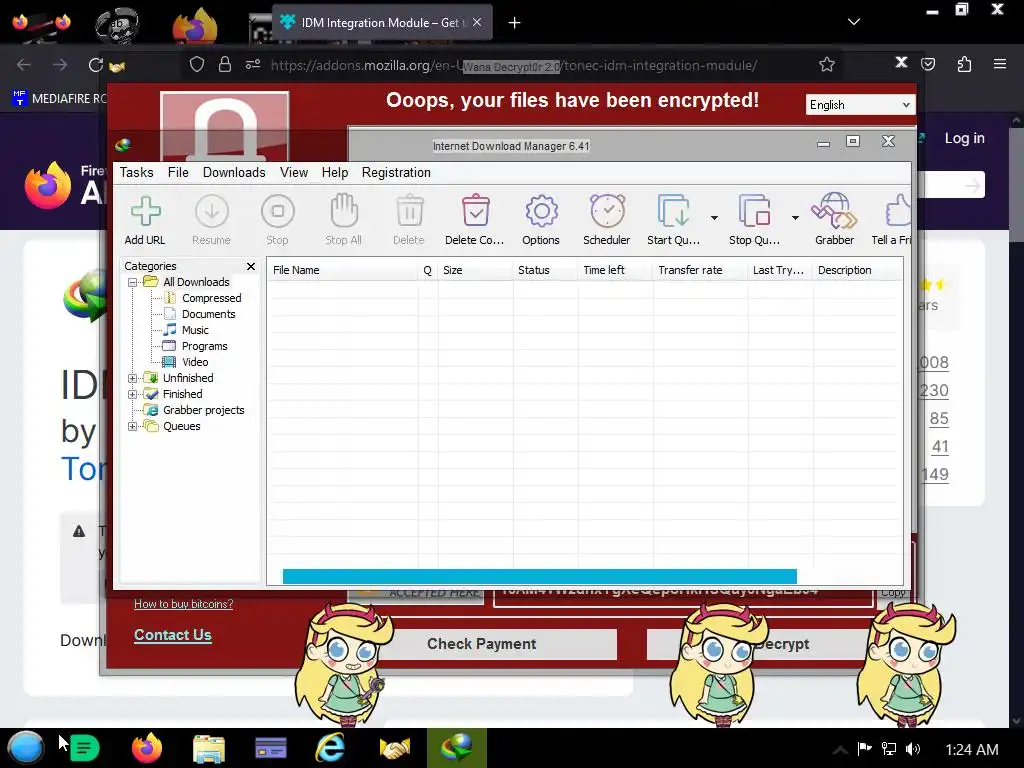
Task: Open a new Firefox tab
Action: 515,23
